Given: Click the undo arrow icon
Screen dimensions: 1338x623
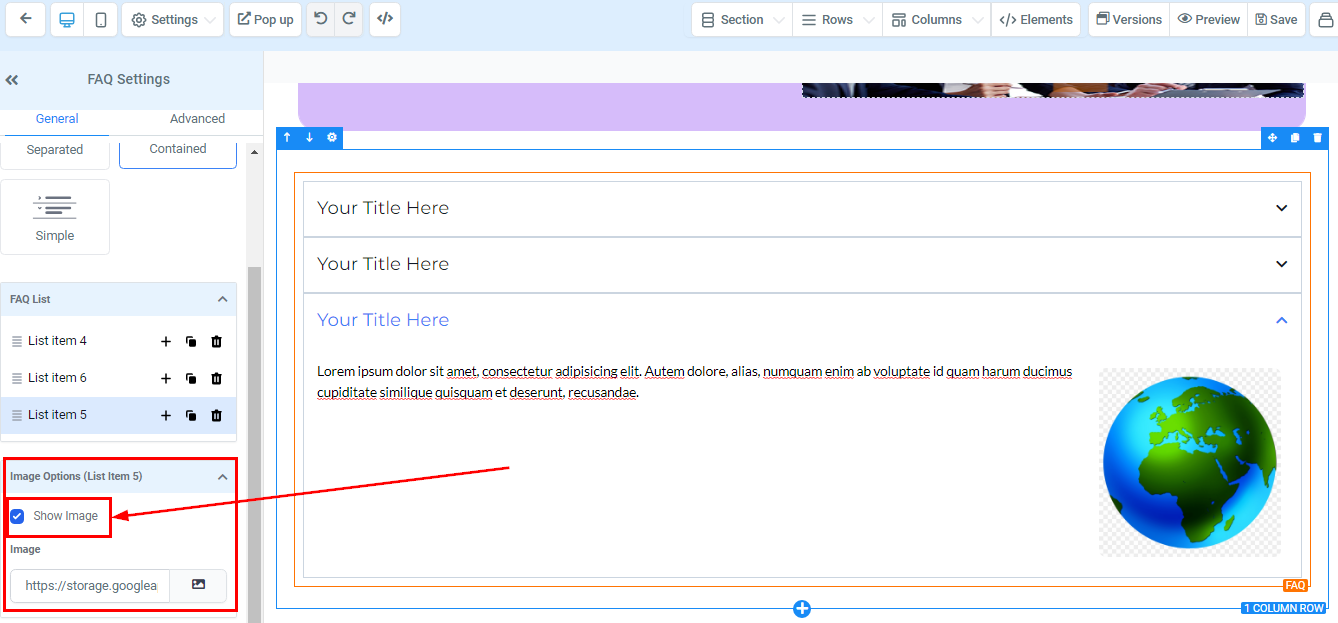Looking at the screenshot, I should (x=320, y=19).
